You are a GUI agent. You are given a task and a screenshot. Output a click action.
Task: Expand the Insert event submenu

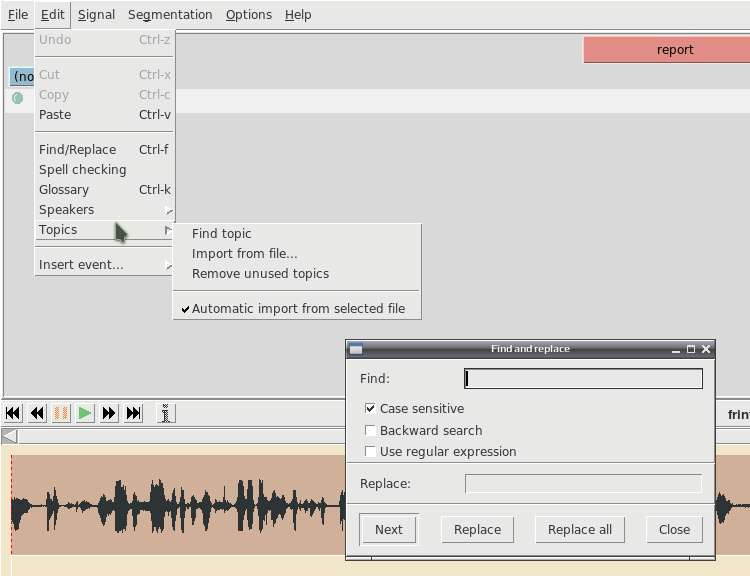(x=104, y=265)
